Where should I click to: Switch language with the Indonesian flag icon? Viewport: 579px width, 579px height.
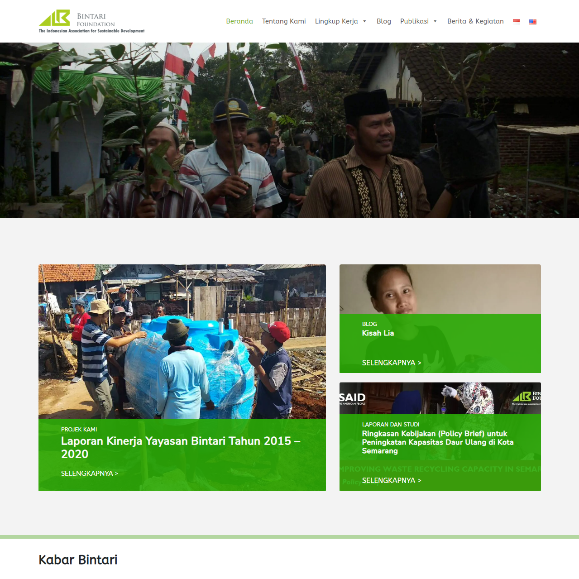tap(516, 21)
